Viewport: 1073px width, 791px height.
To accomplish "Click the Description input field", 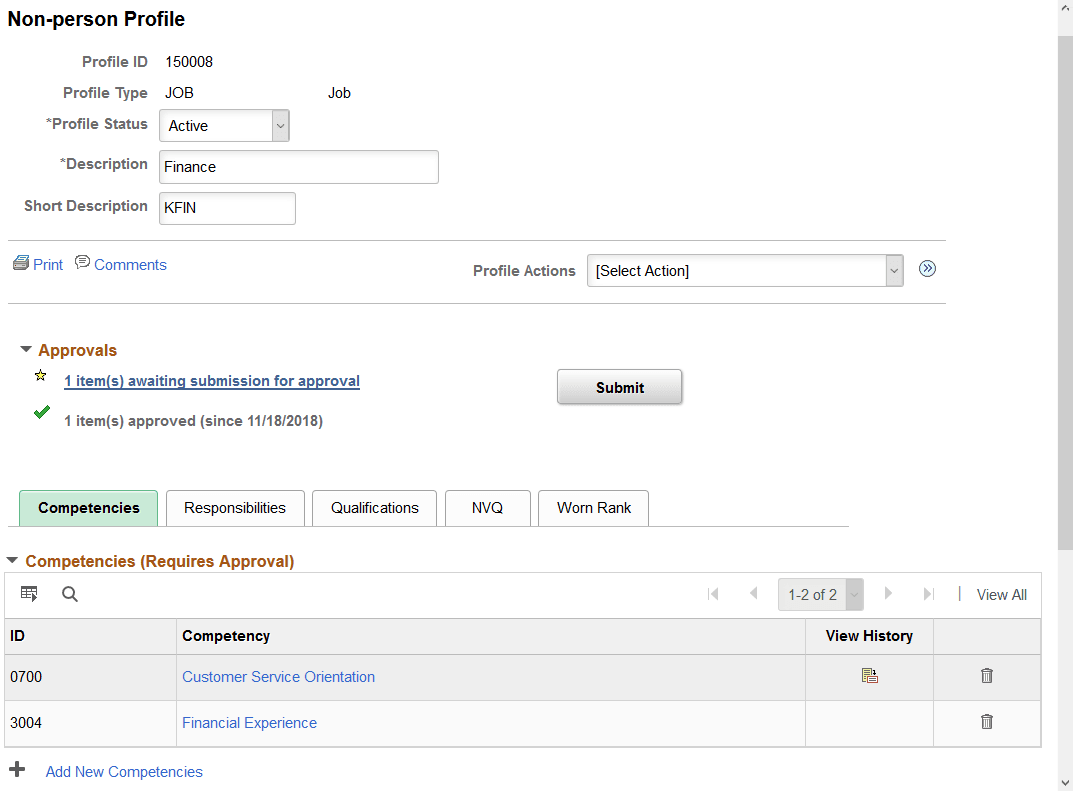I will coord(298,167).
